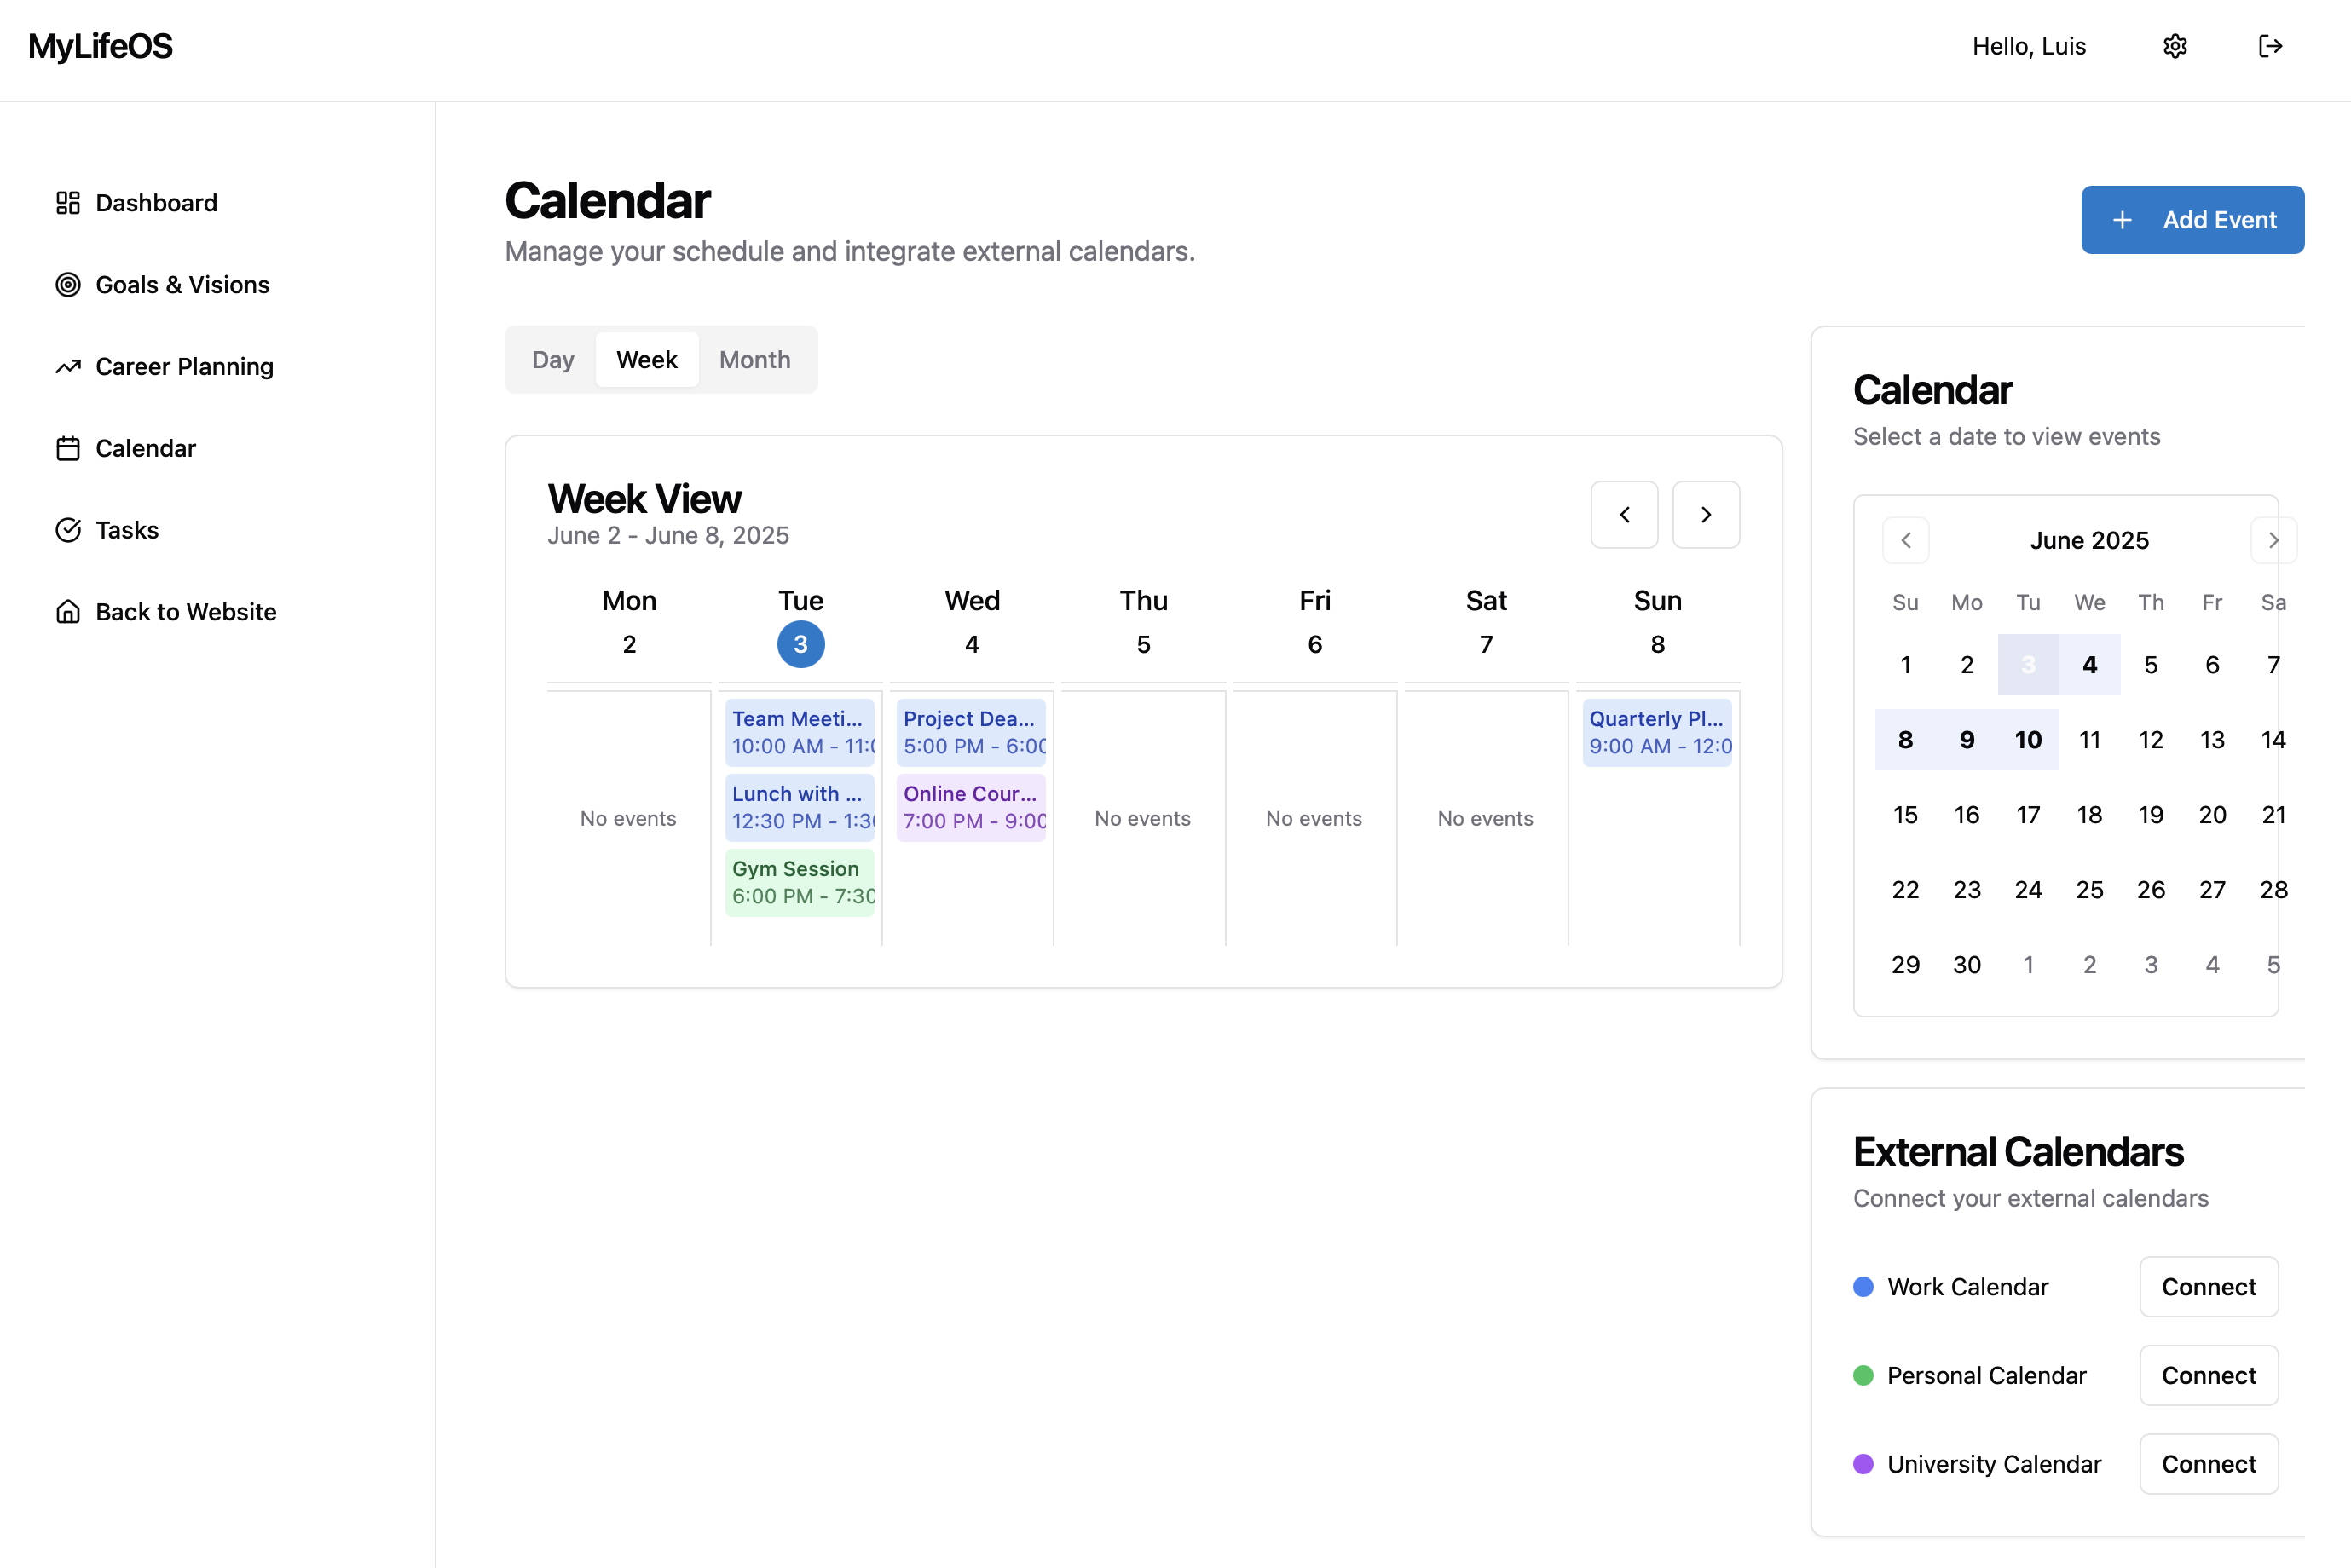The height and width of the screenshot is (1568, 2351).
Task: Connect the University Calendar
Action: [2208, 1463]
